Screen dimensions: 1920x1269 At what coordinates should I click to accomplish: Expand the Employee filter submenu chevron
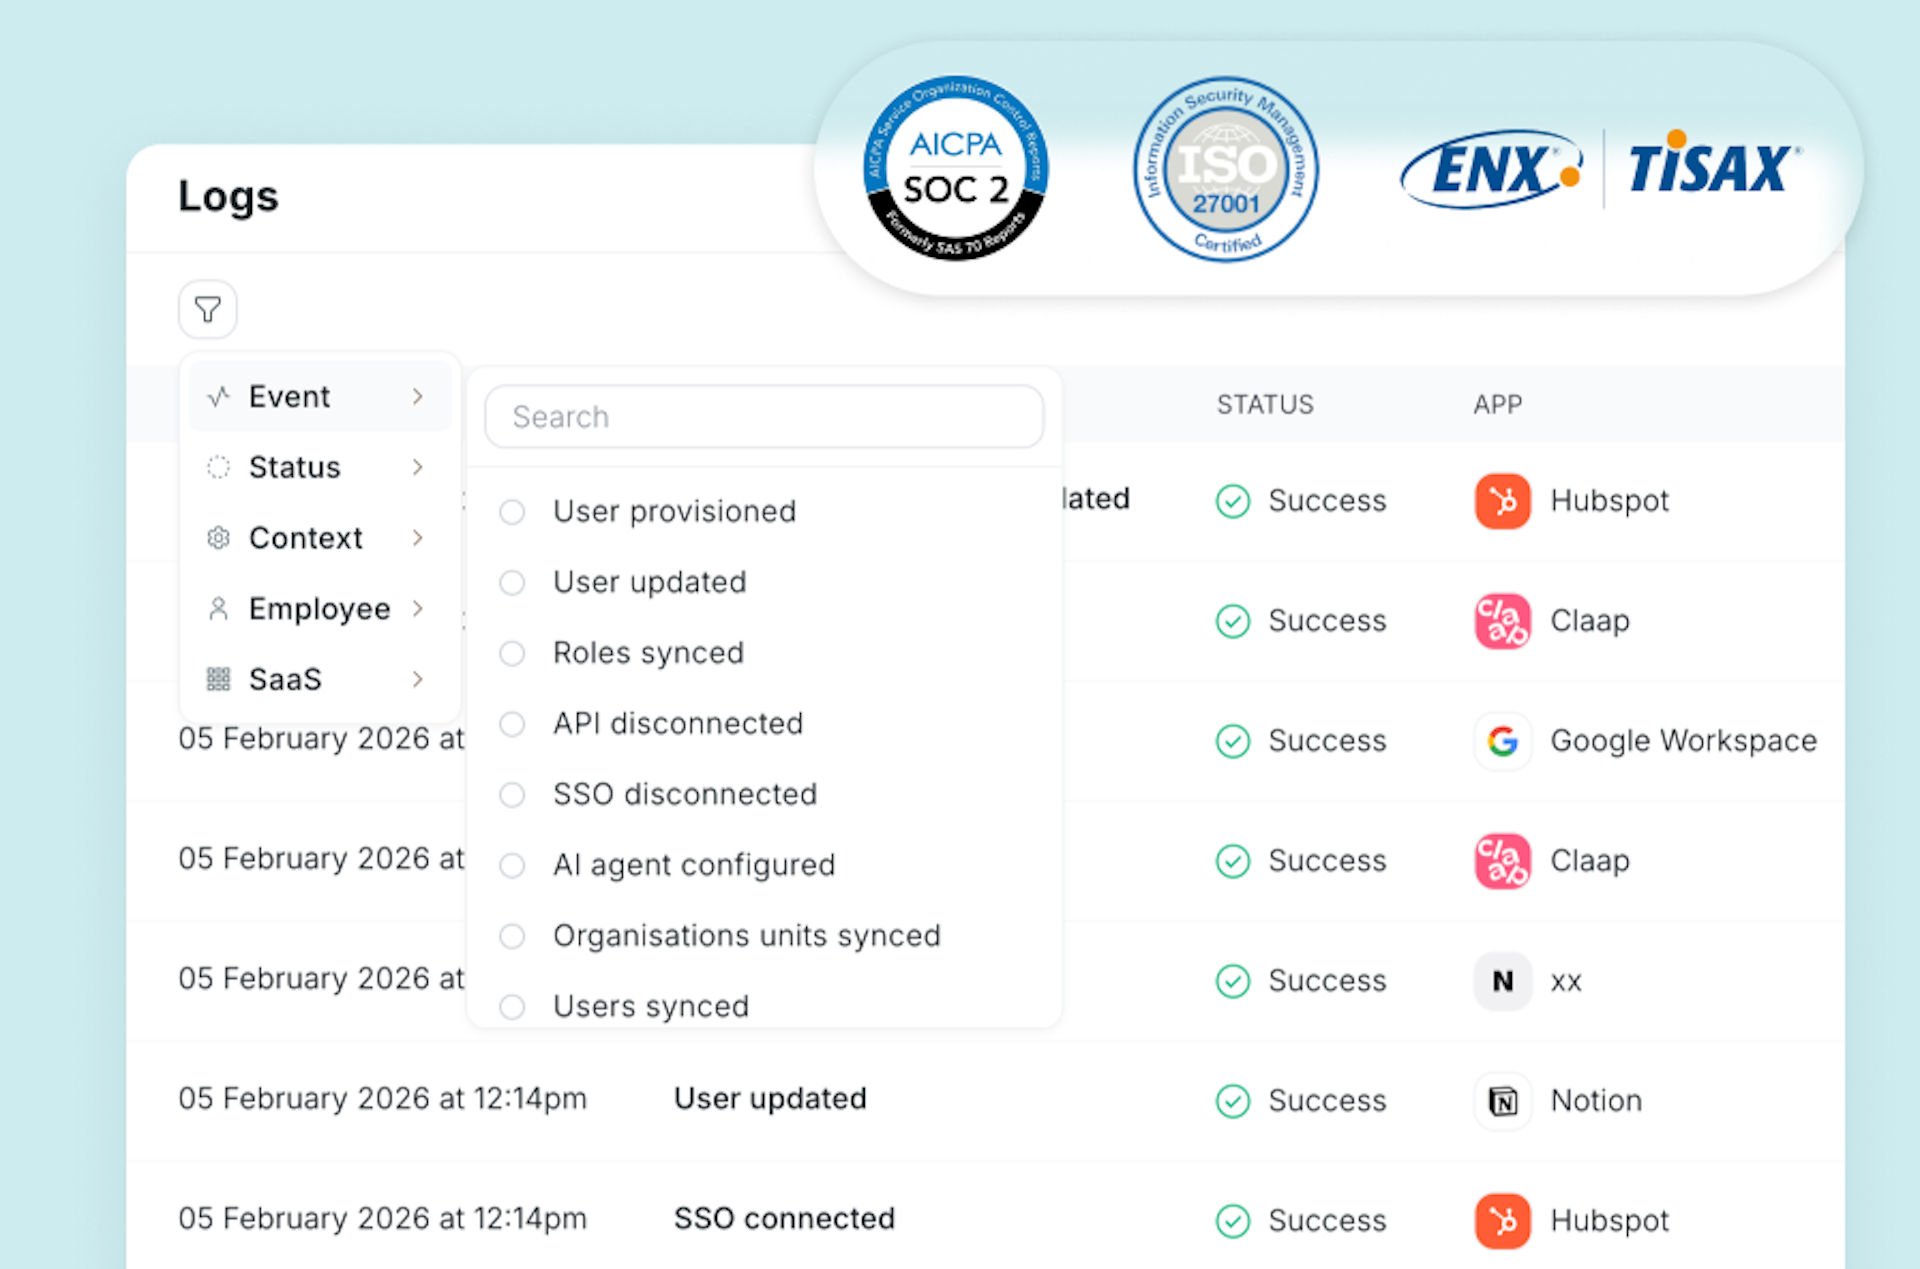[418, 608]
